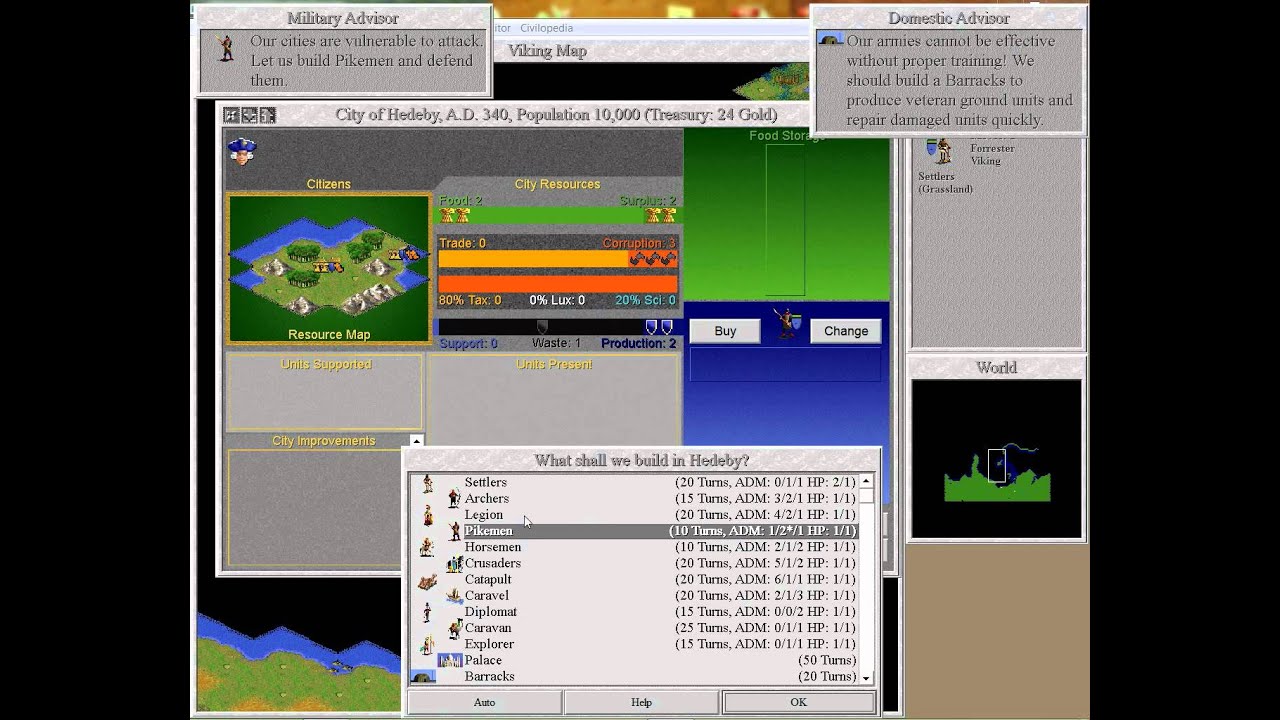Click the Barracks building icon in build list
1280x720 pixels.
point(423,677)
